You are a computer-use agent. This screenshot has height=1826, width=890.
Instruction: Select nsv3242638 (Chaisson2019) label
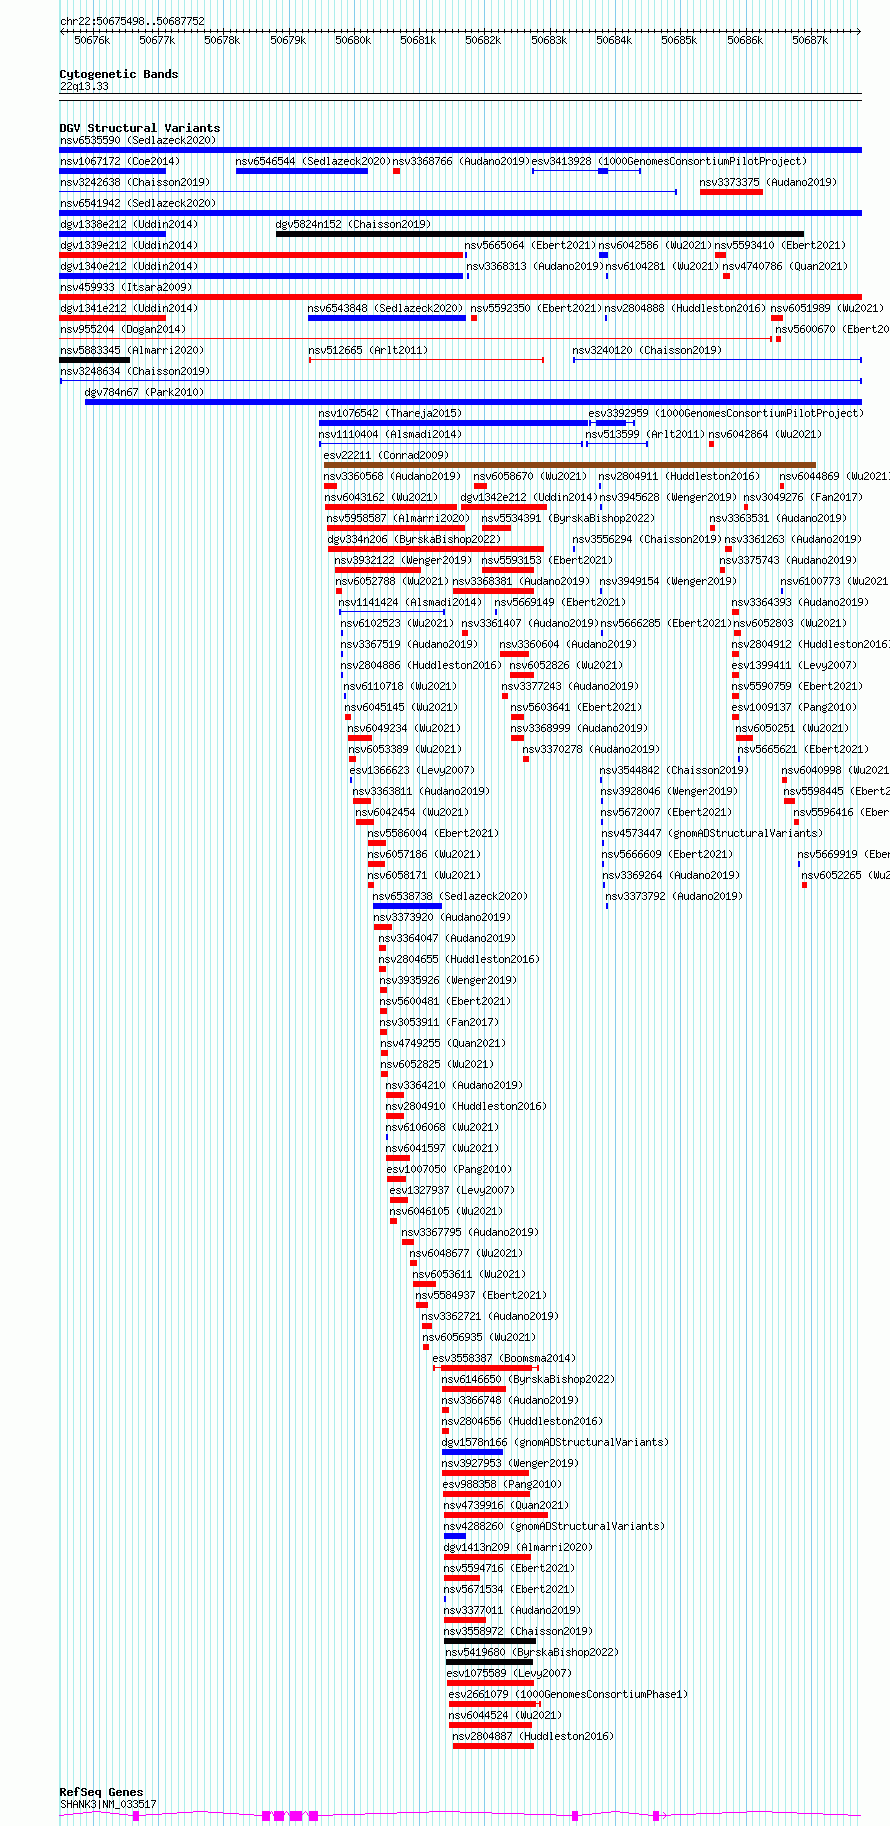pos(135,182)
